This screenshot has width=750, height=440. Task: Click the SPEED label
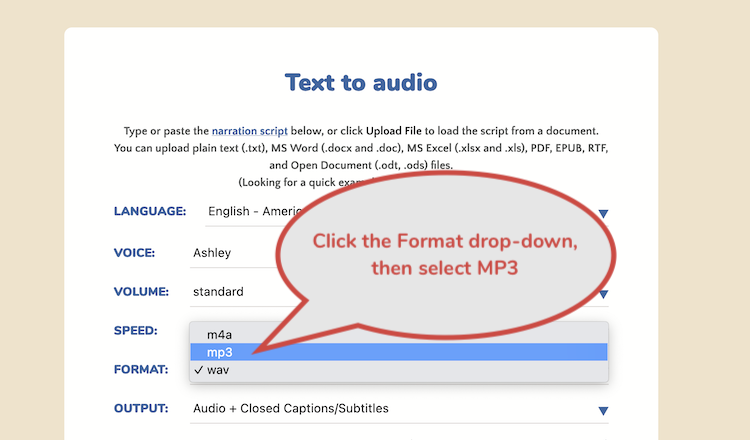(x=135, y=330)
